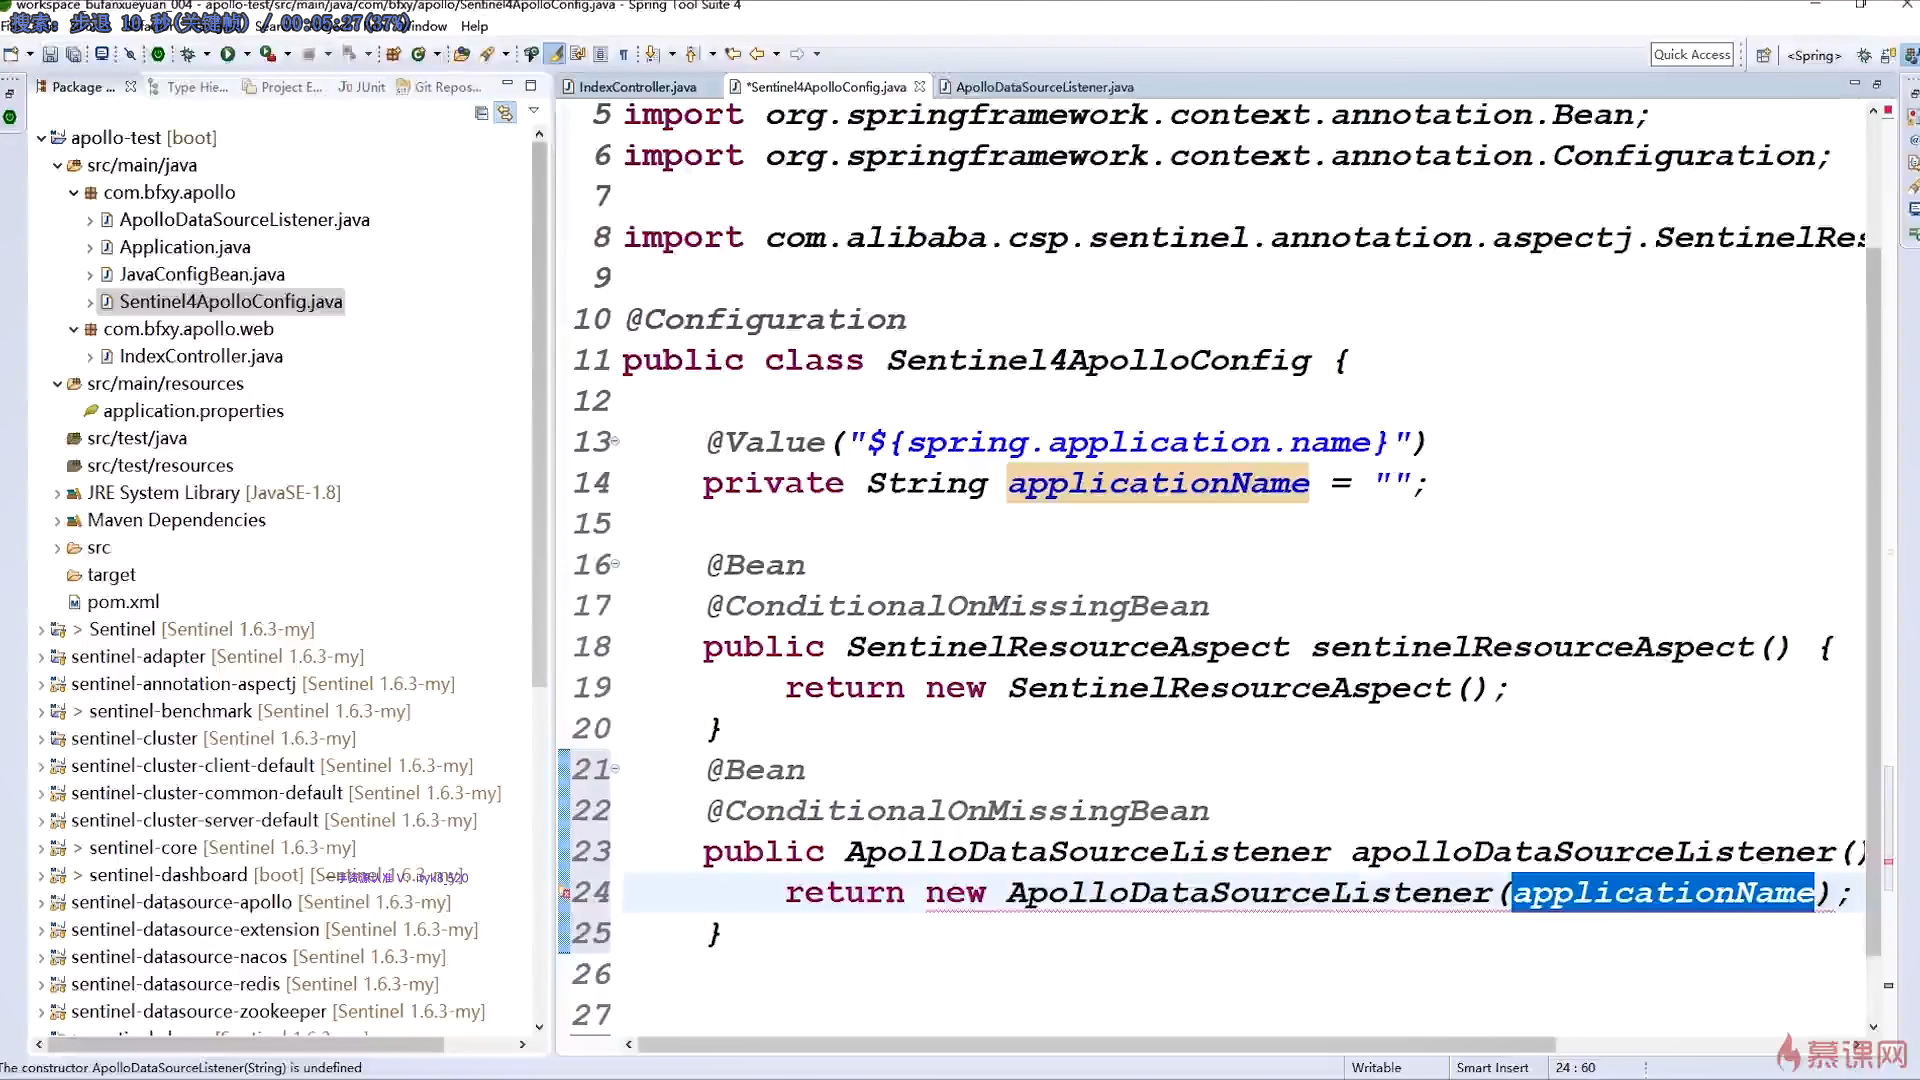The width and height of the screenshot is (1920, 1080).
Task: Toggle Mark Occurrences highlighter icon
Action: pyautogui.click(x=555, y=54)
